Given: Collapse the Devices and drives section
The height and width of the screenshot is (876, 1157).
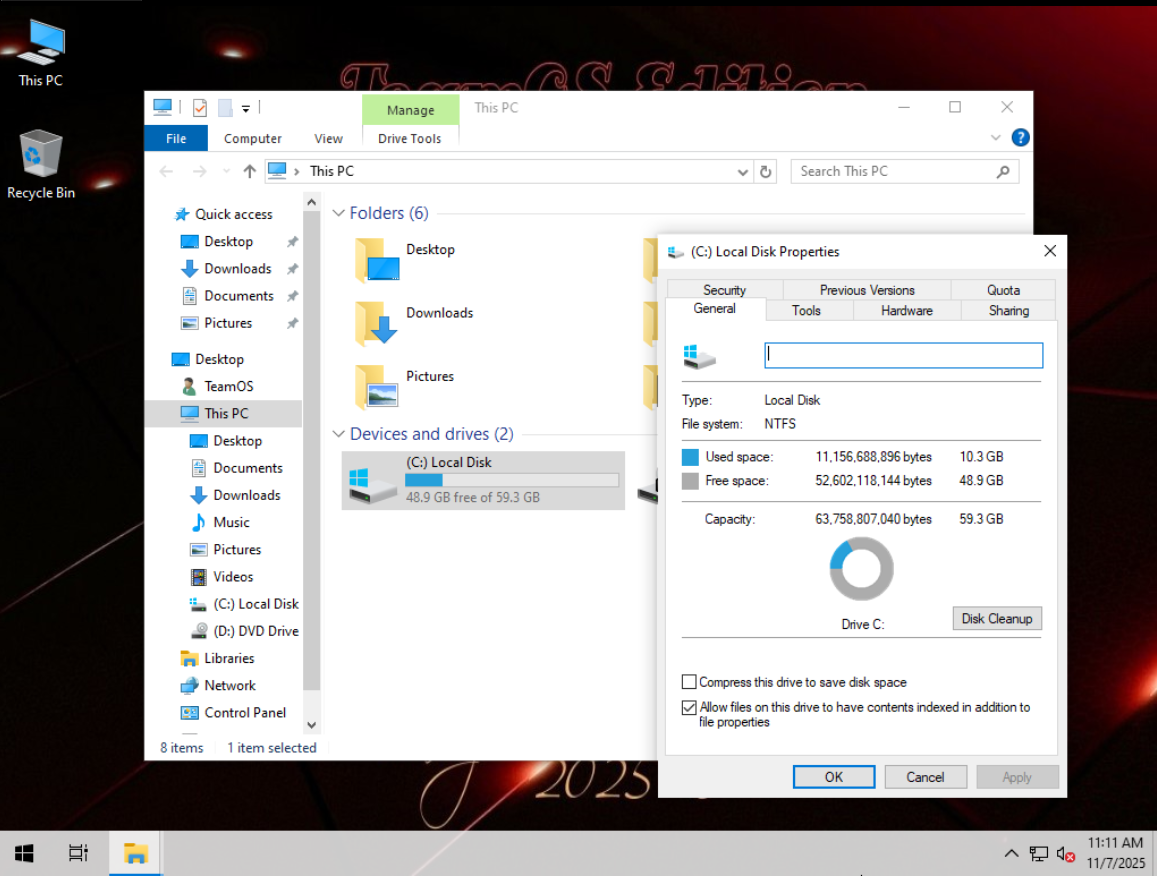Looking at the screenshot, I should coord(338,434).
